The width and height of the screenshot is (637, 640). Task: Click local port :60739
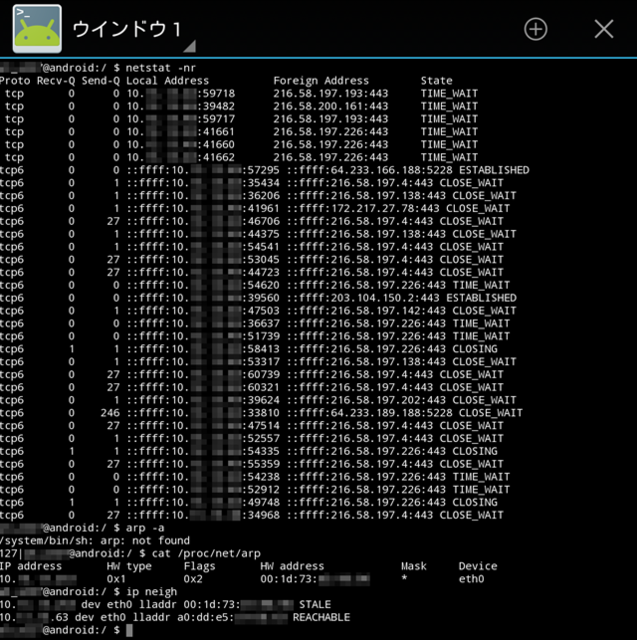[x=261, y=374]
